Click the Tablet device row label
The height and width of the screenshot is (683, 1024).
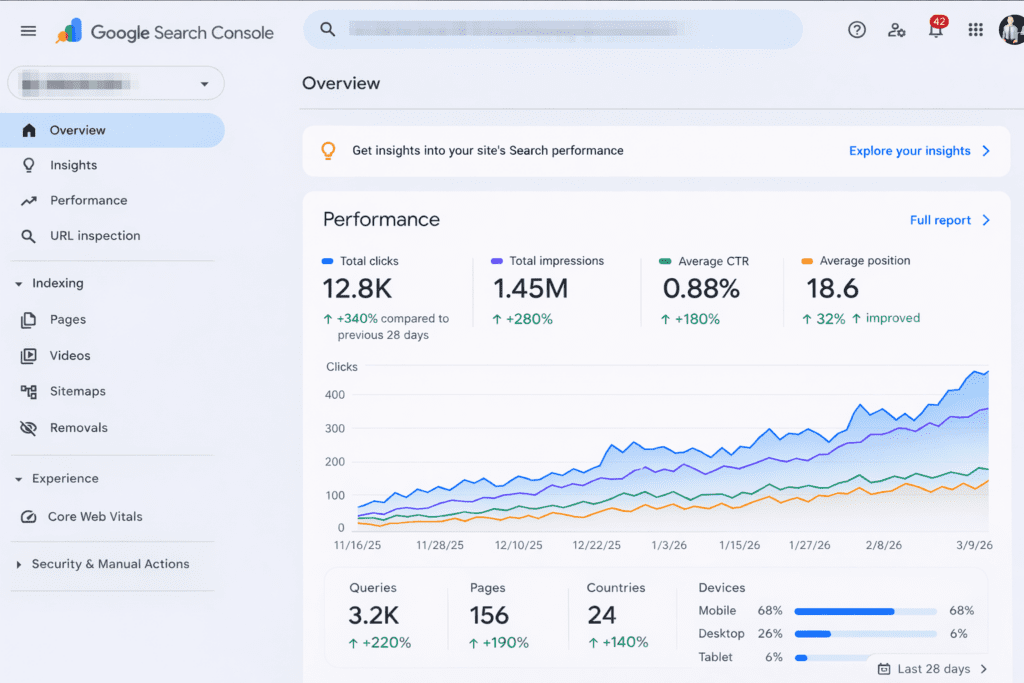715,657
